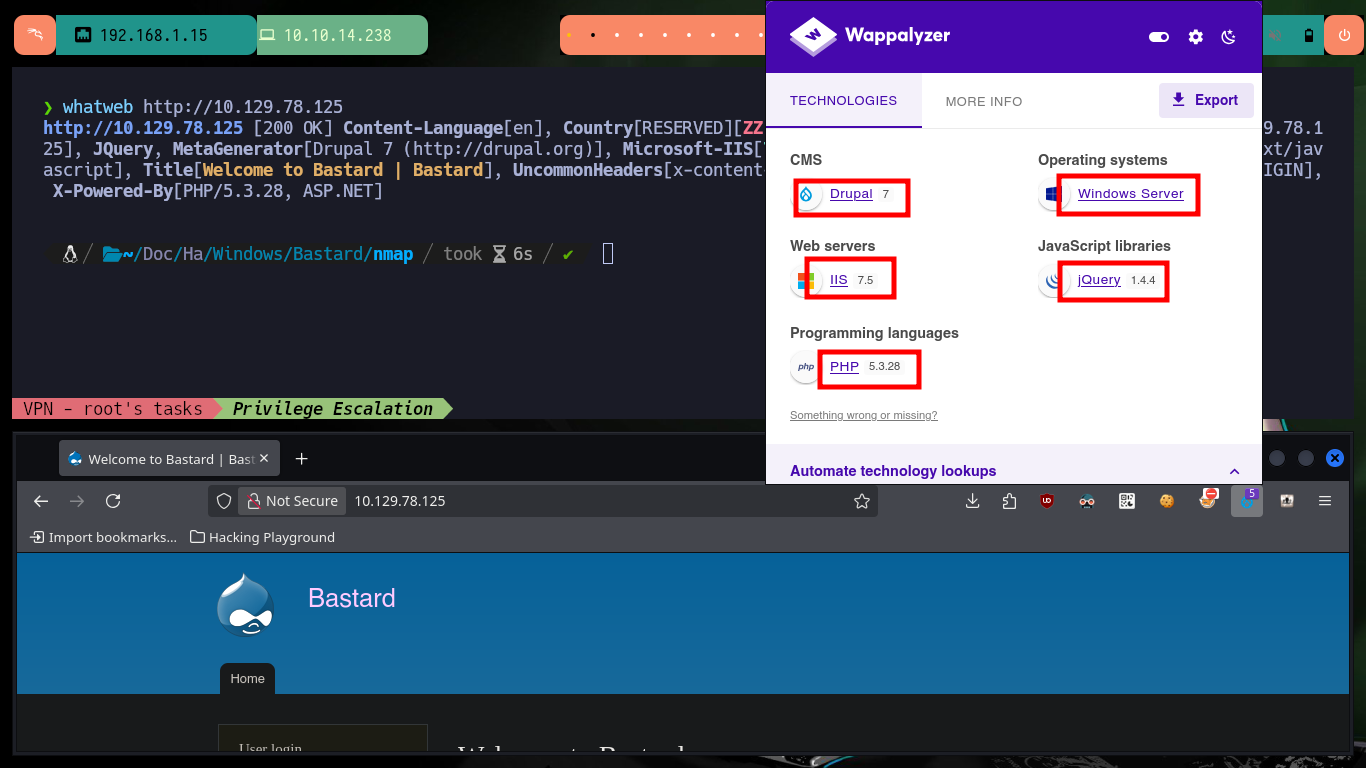
Task: Open Wappalyzer settings gear
Action: (1195, 37)
